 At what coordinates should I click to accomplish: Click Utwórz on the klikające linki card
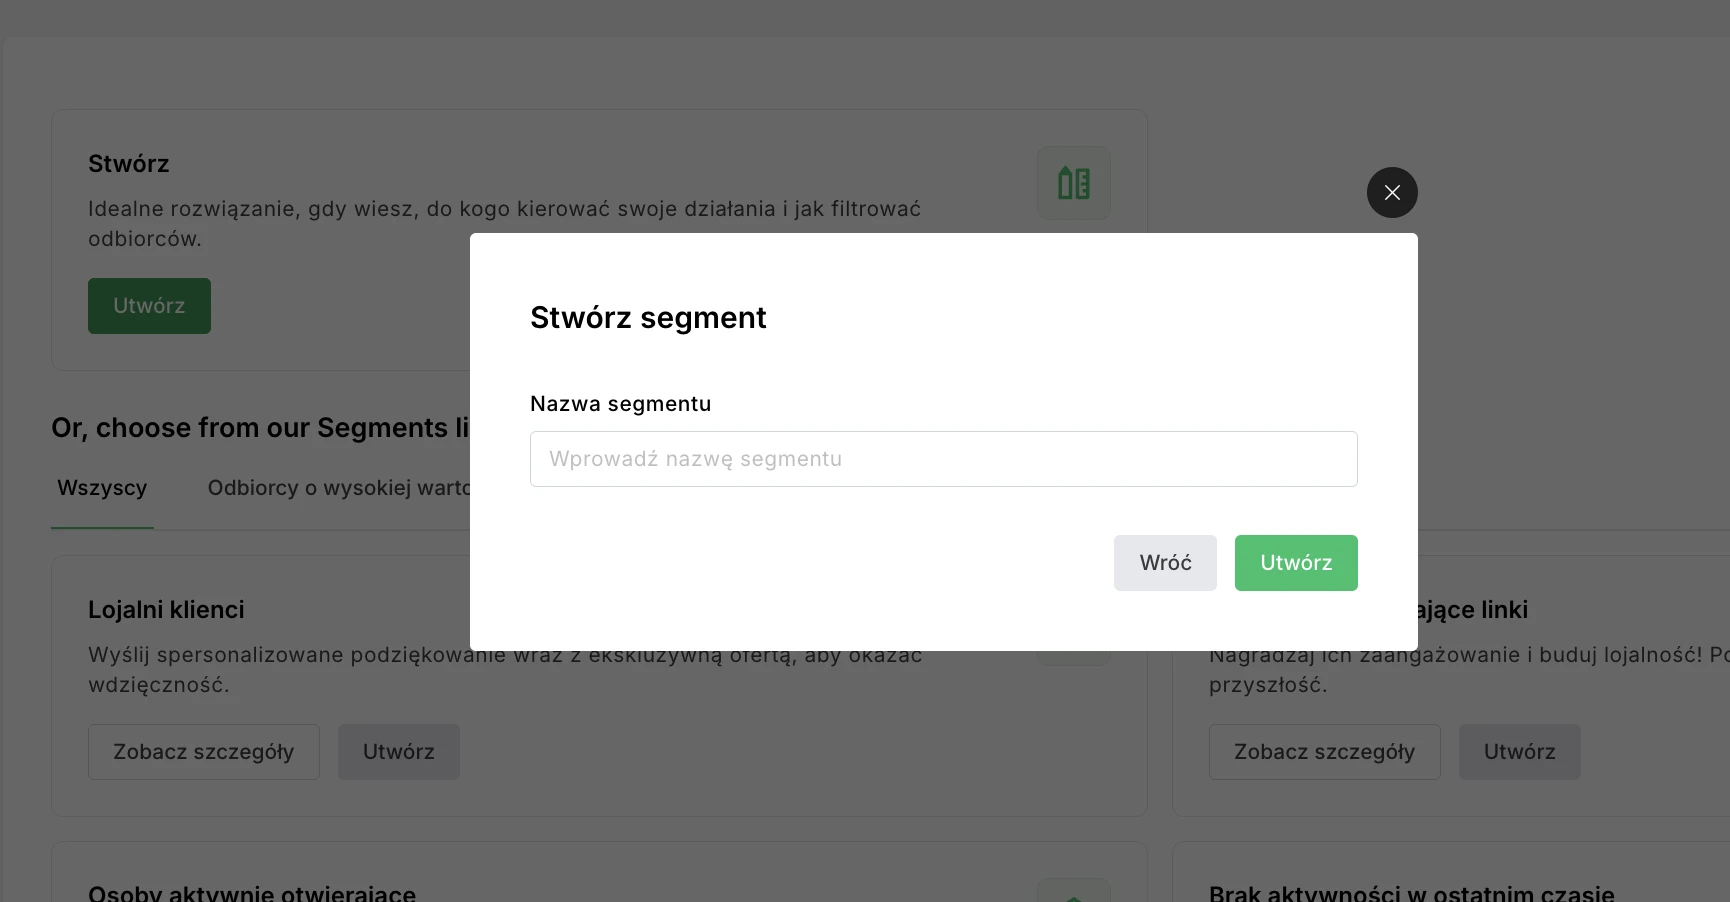(1519, 751)
